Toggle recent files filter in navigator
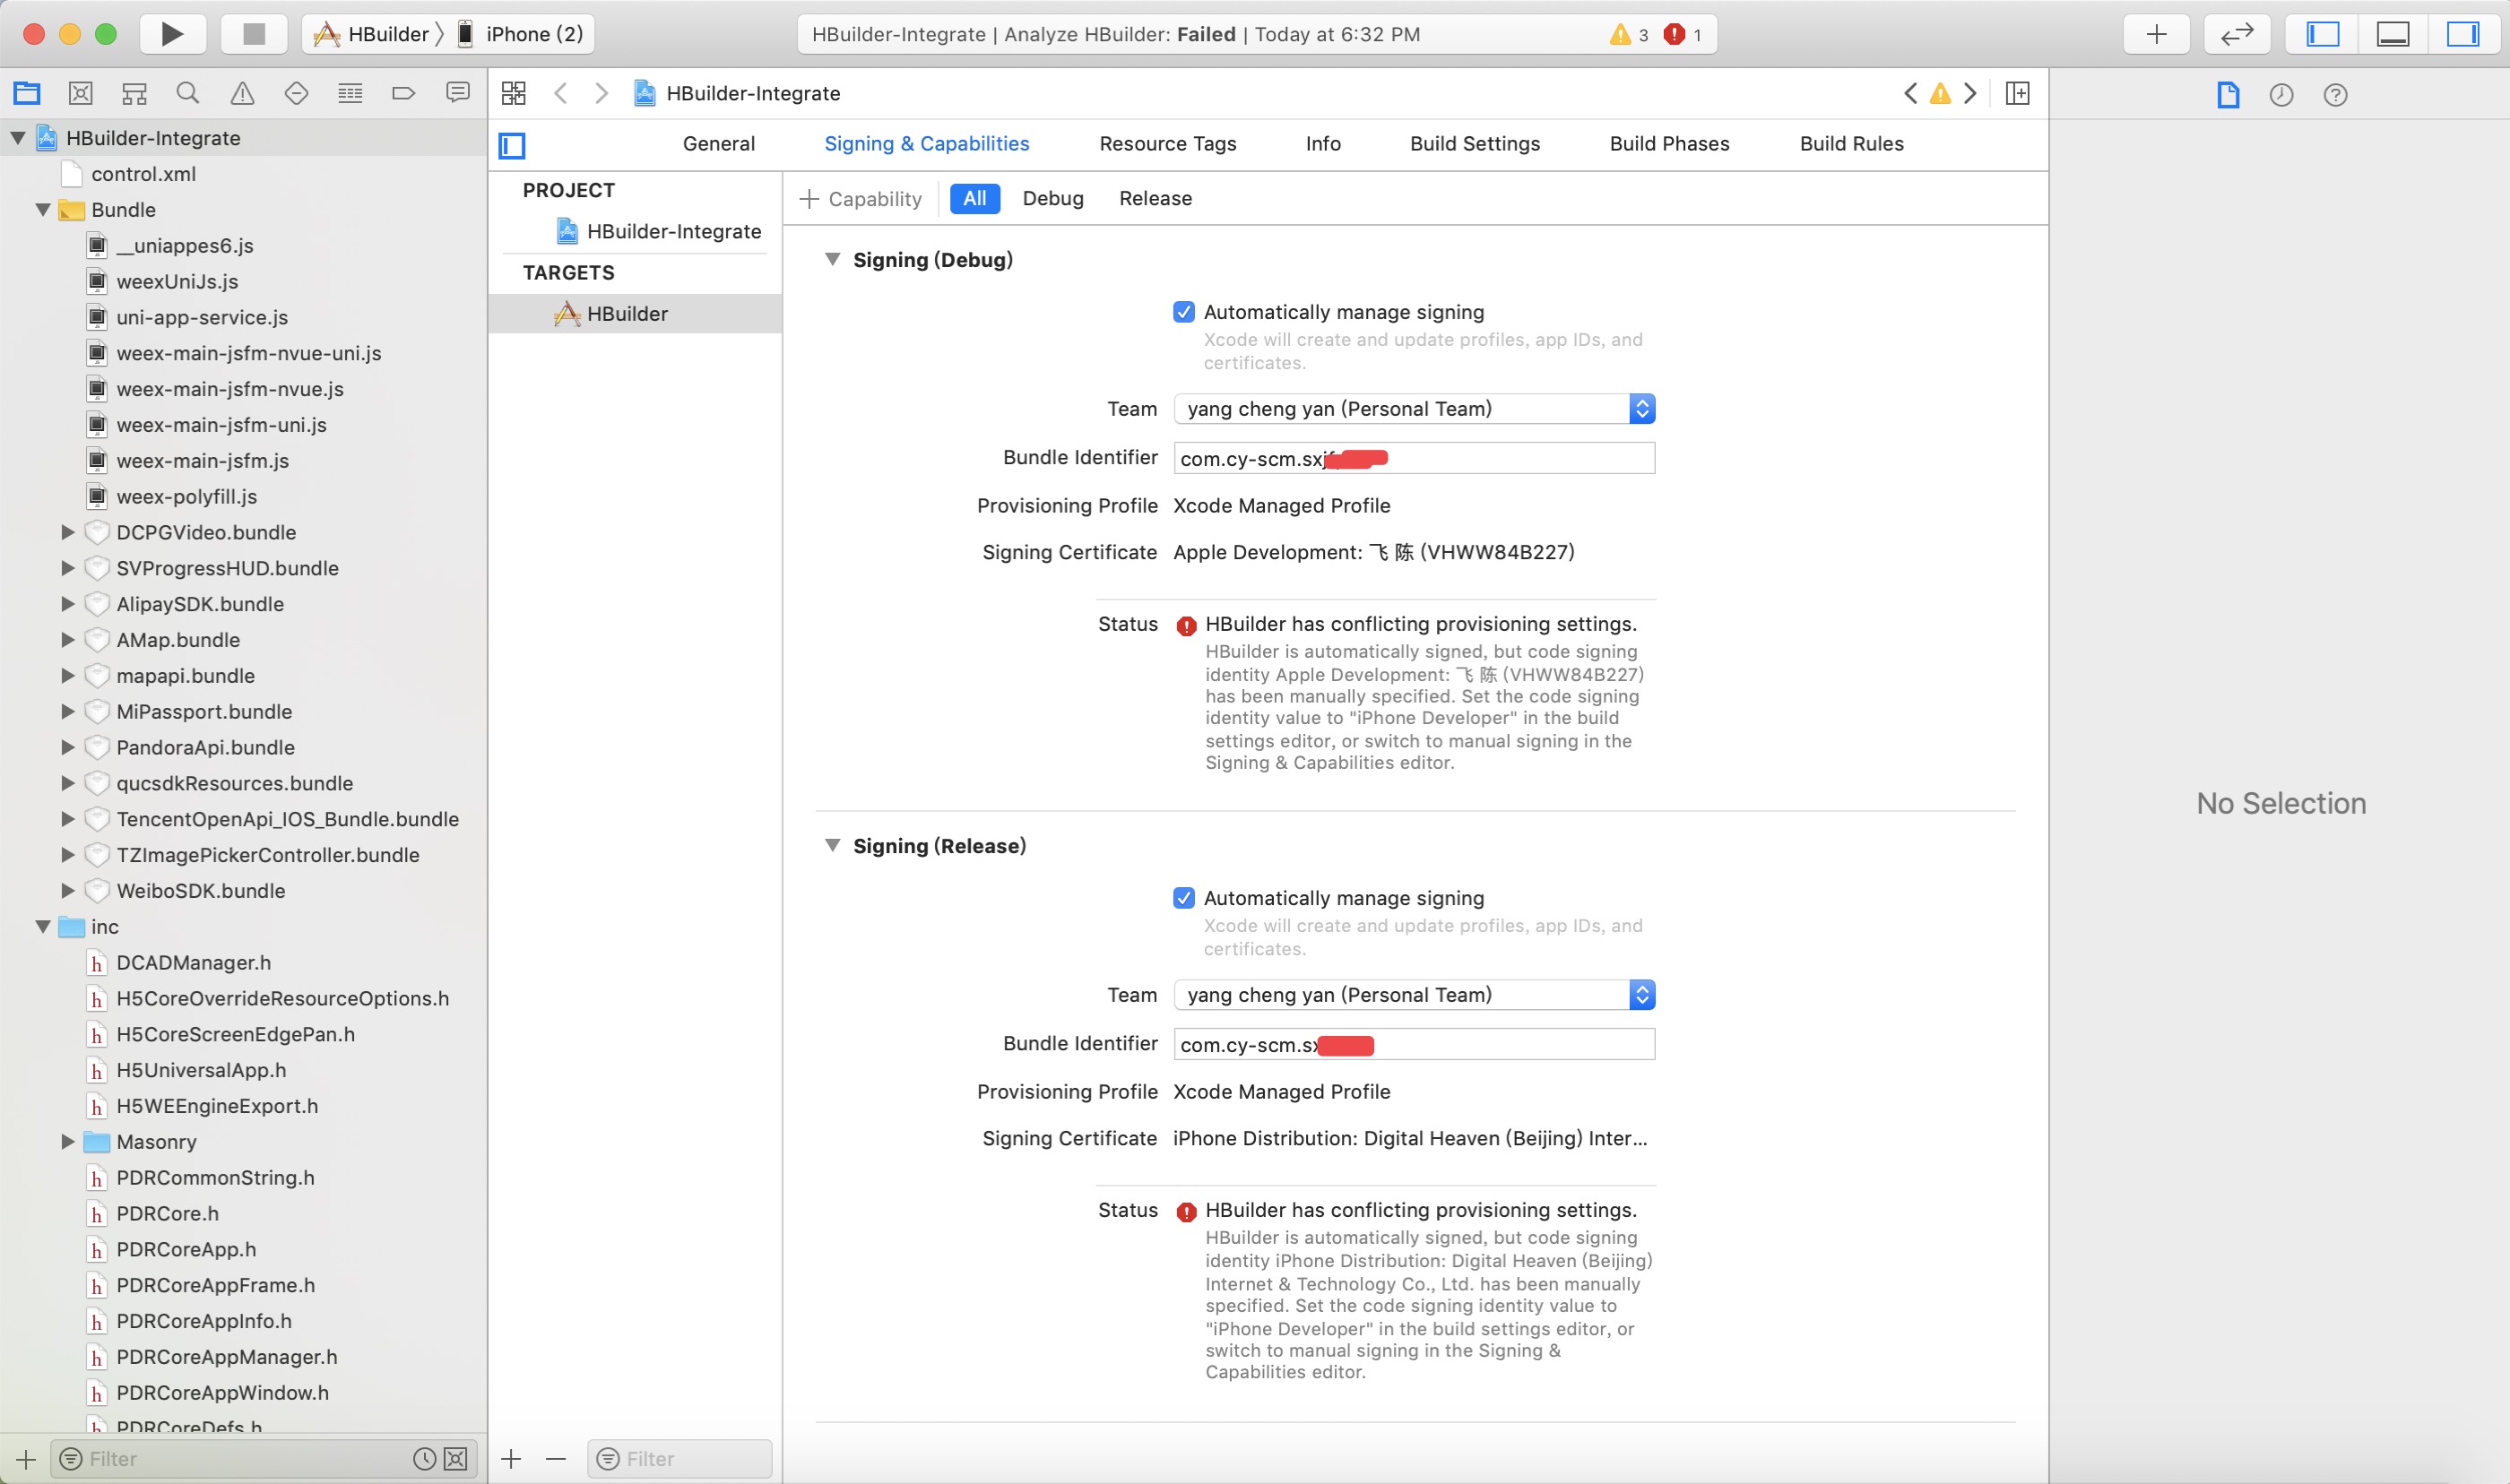The height and width of the screenshot is (1484, 2510). [425, 1459]
